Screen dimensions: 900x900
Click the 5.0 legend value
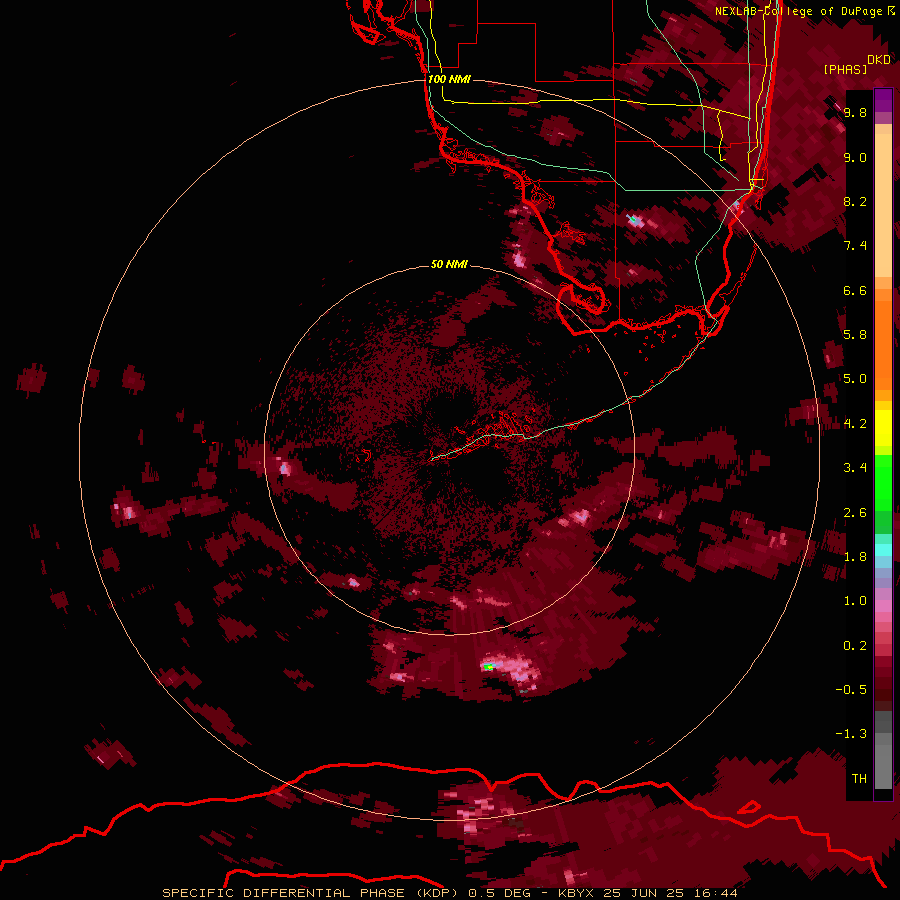tap(855, 379)
